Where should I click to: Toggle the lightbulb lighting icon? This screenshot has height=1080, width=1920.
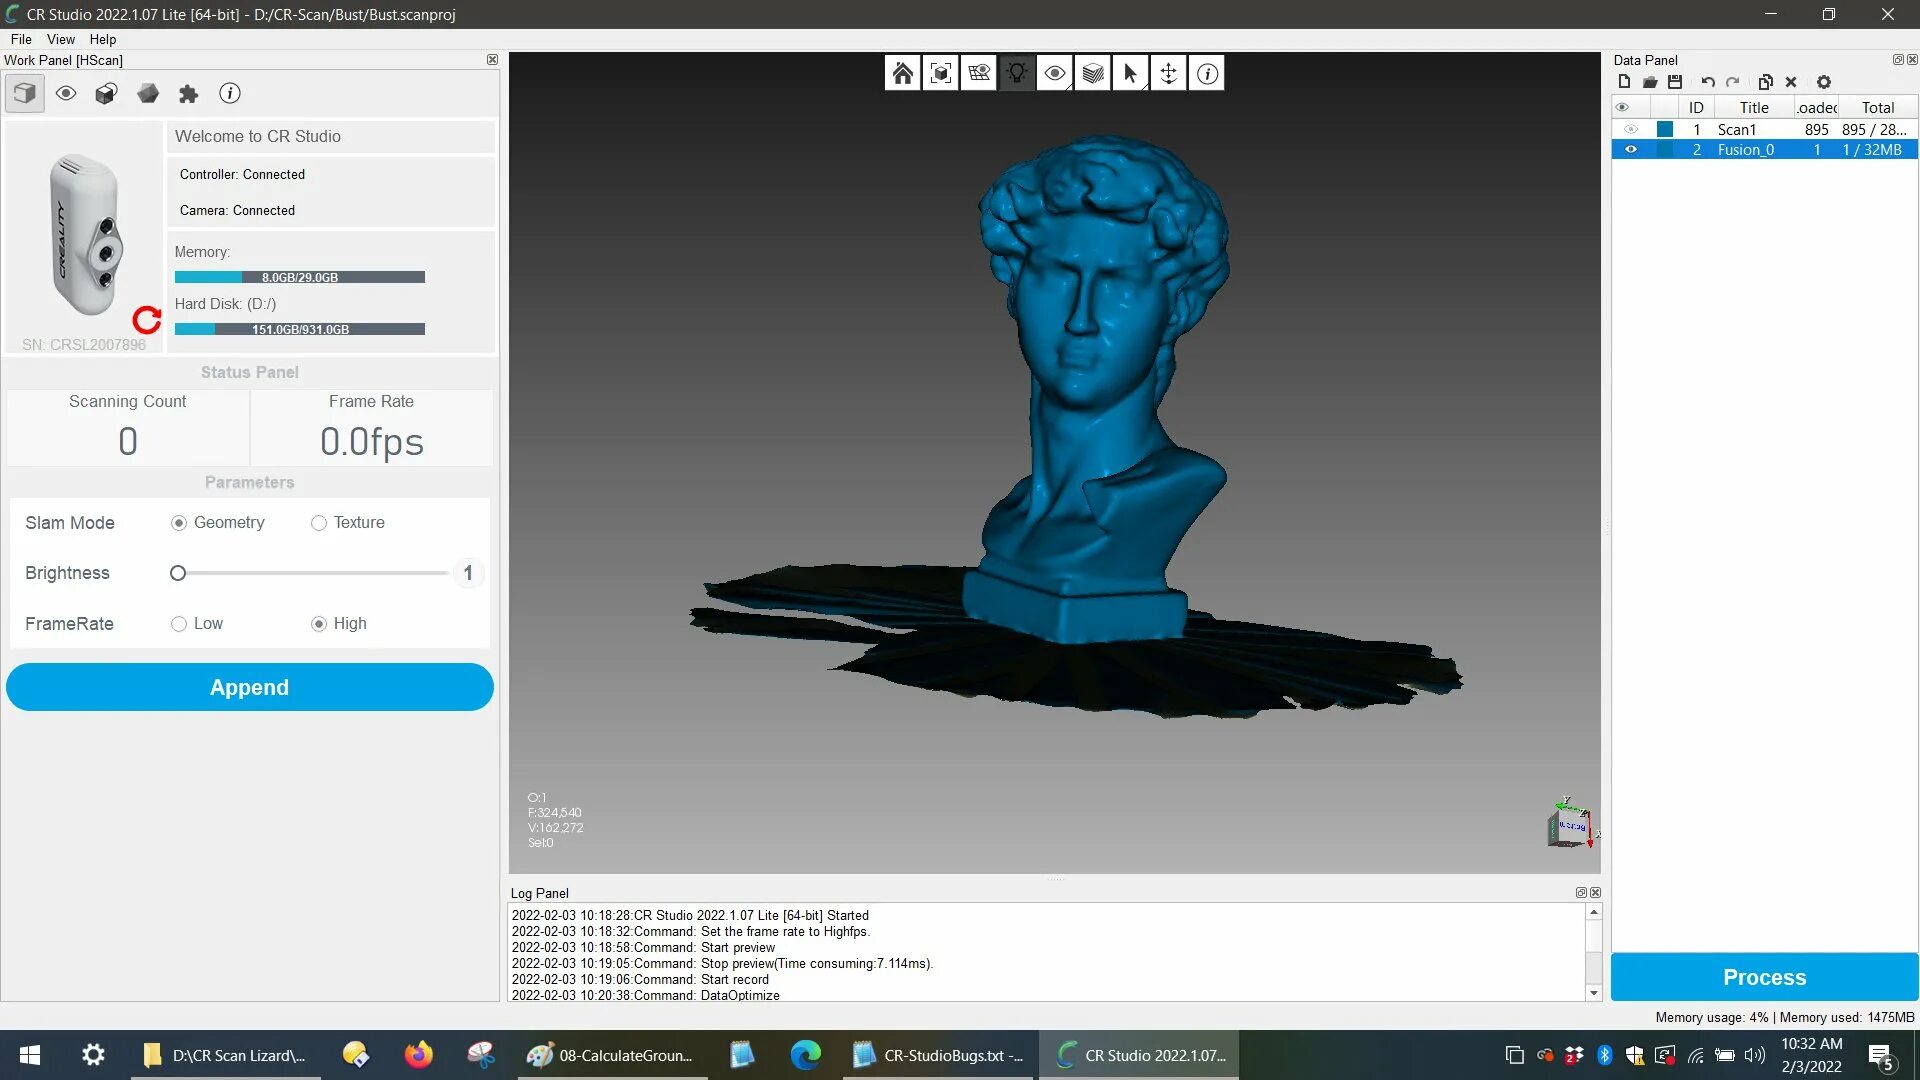click(1017, 73)
